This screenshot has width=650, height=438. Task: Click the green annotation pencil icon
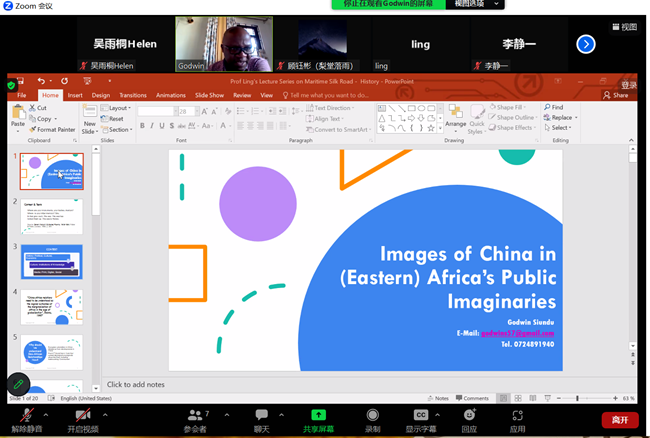[x=18, y=384]
